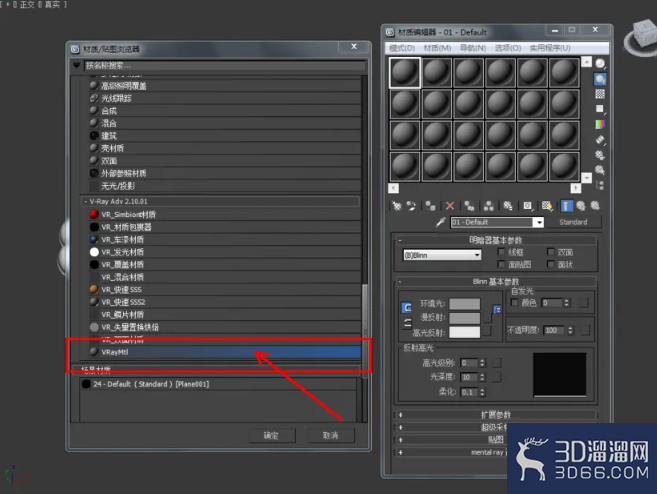Screen dimensions: 657x494
Task: Click Go Forward to Sibling icon
Action: click(x=595, y=206)
